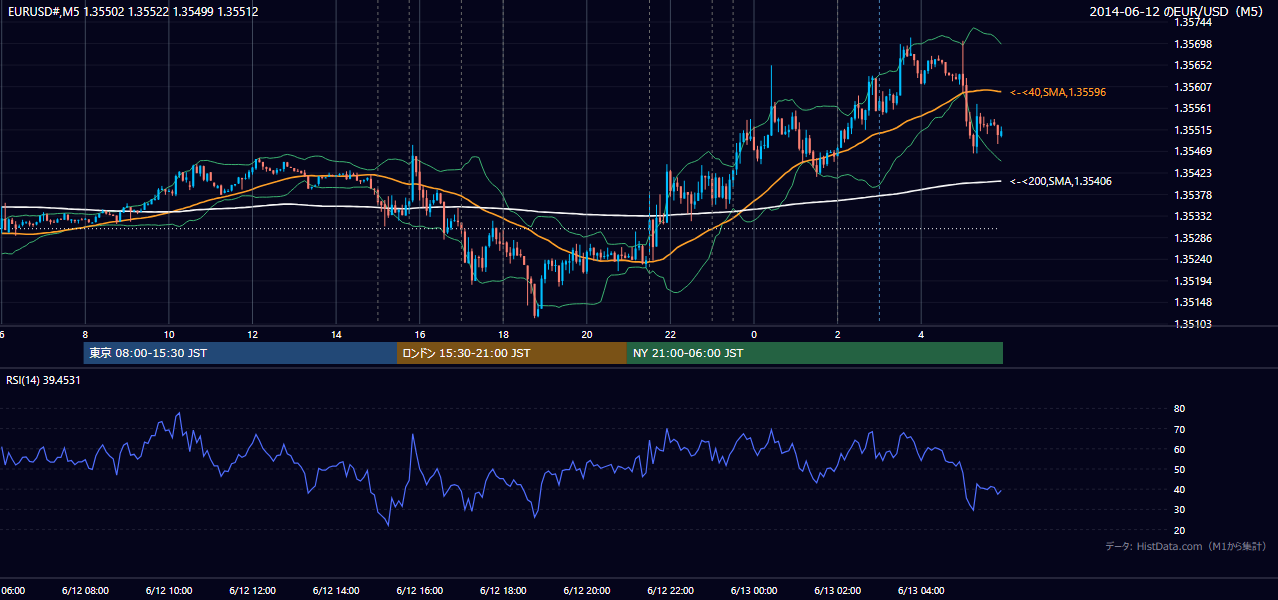1278x600 pixels.
Task: Click RSI axis level 60
Action: [1179, 449]
